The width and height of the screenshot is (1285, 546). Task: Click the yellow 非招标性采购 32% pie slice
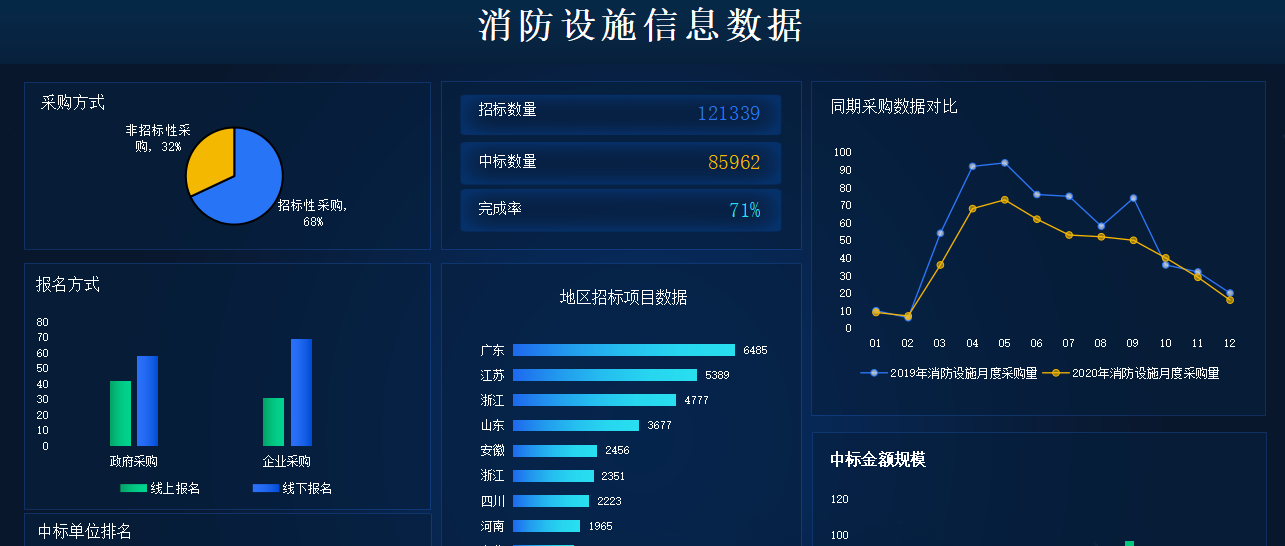point(210,160)
